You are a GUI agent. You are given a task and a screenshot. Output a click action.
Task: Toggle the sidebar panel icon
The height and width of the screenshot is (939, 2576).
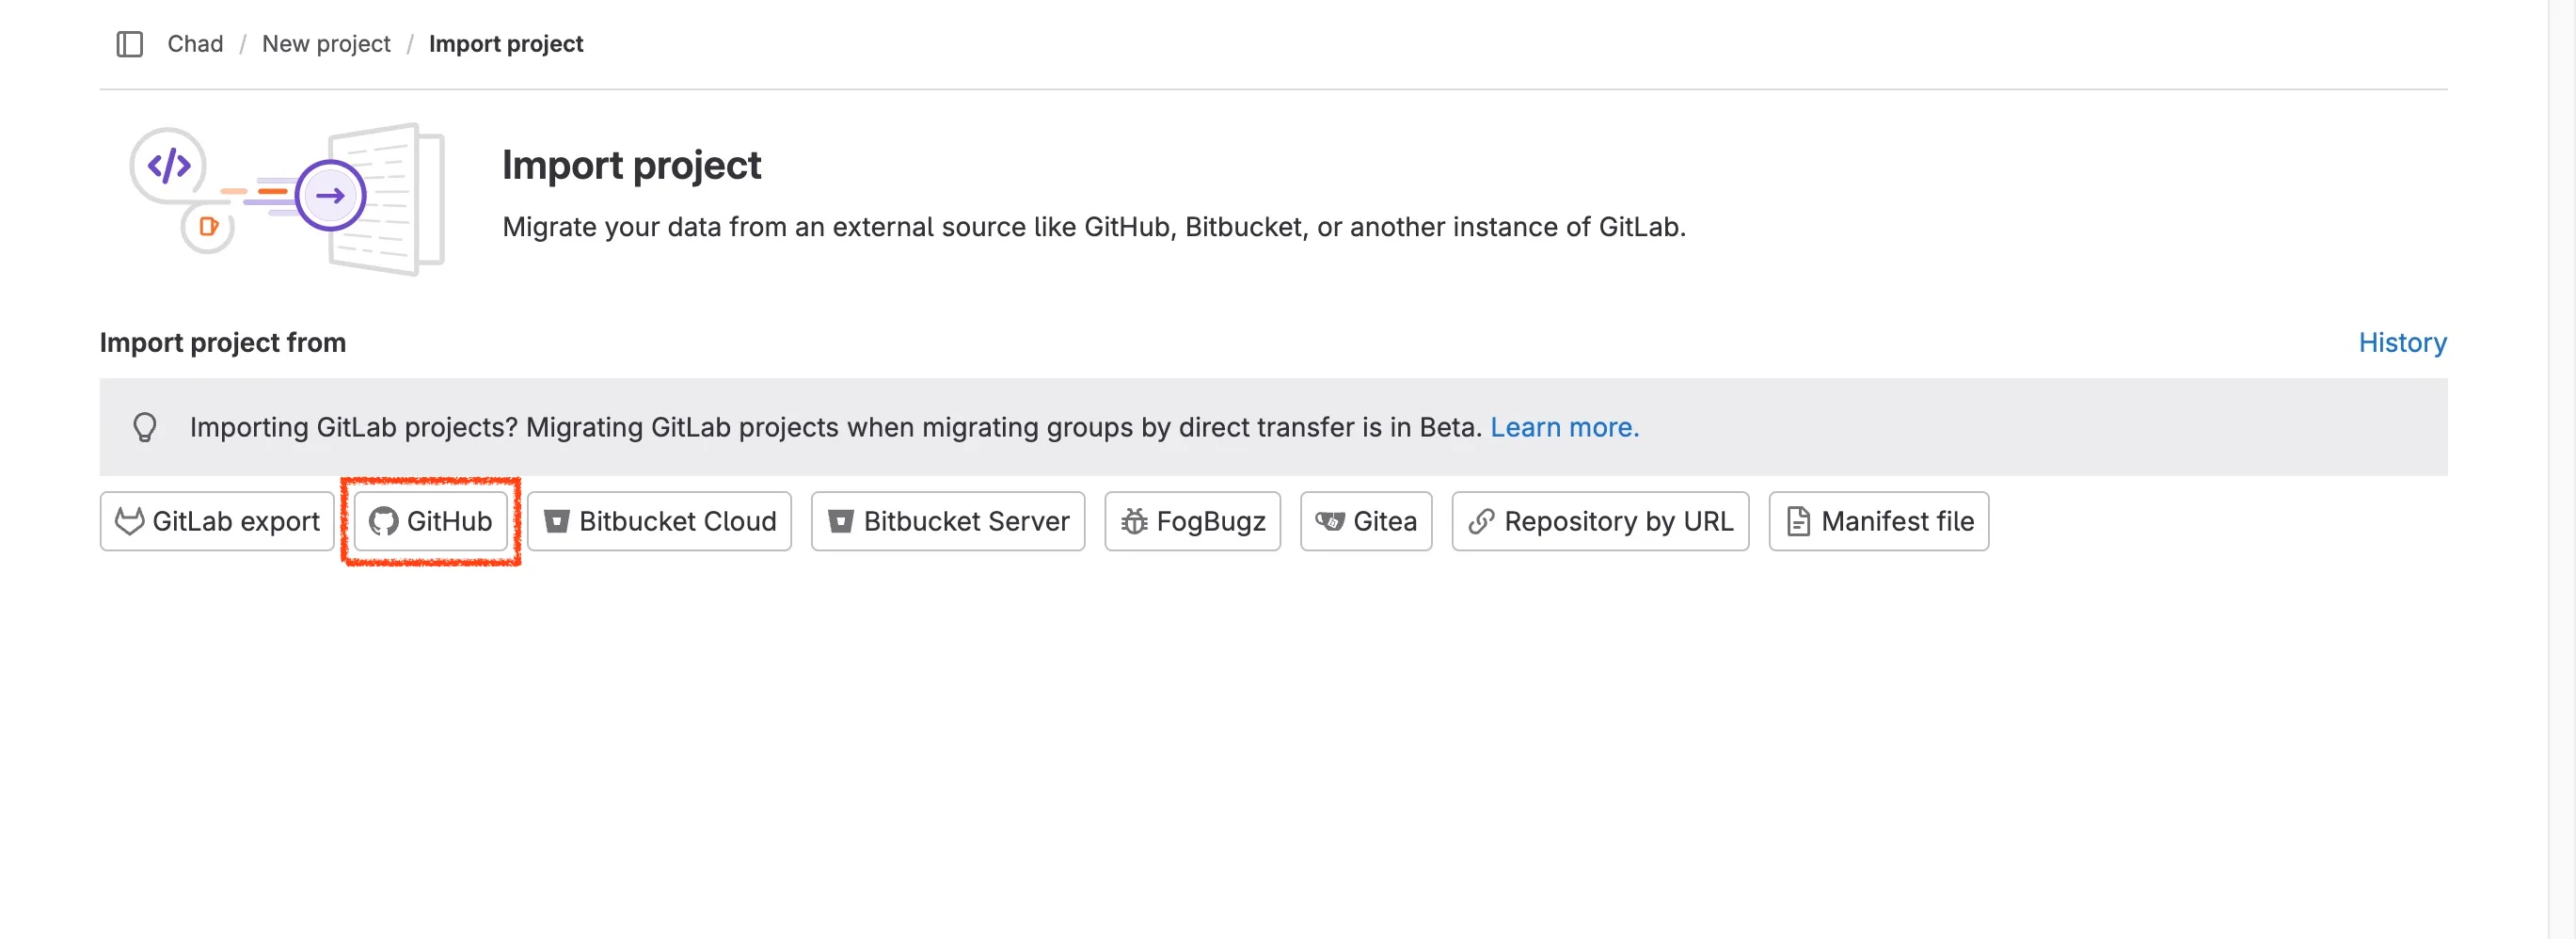click(130, 44)
